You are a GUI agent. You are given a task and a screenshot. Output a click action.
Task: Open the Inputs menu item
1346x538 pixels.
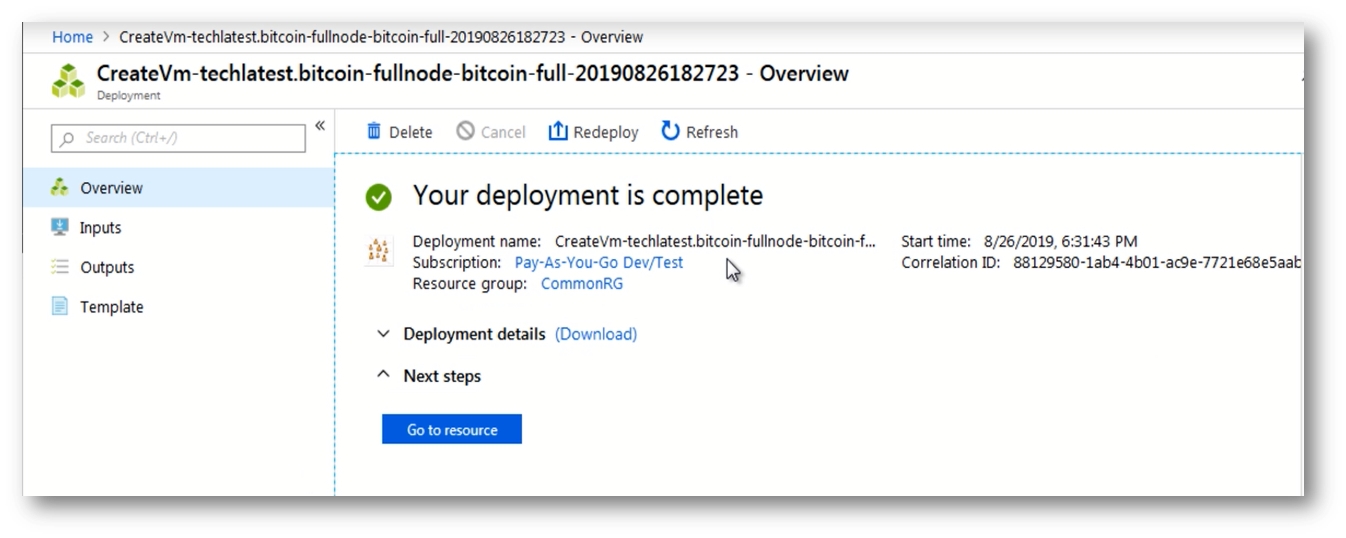(x=100, y=228)
